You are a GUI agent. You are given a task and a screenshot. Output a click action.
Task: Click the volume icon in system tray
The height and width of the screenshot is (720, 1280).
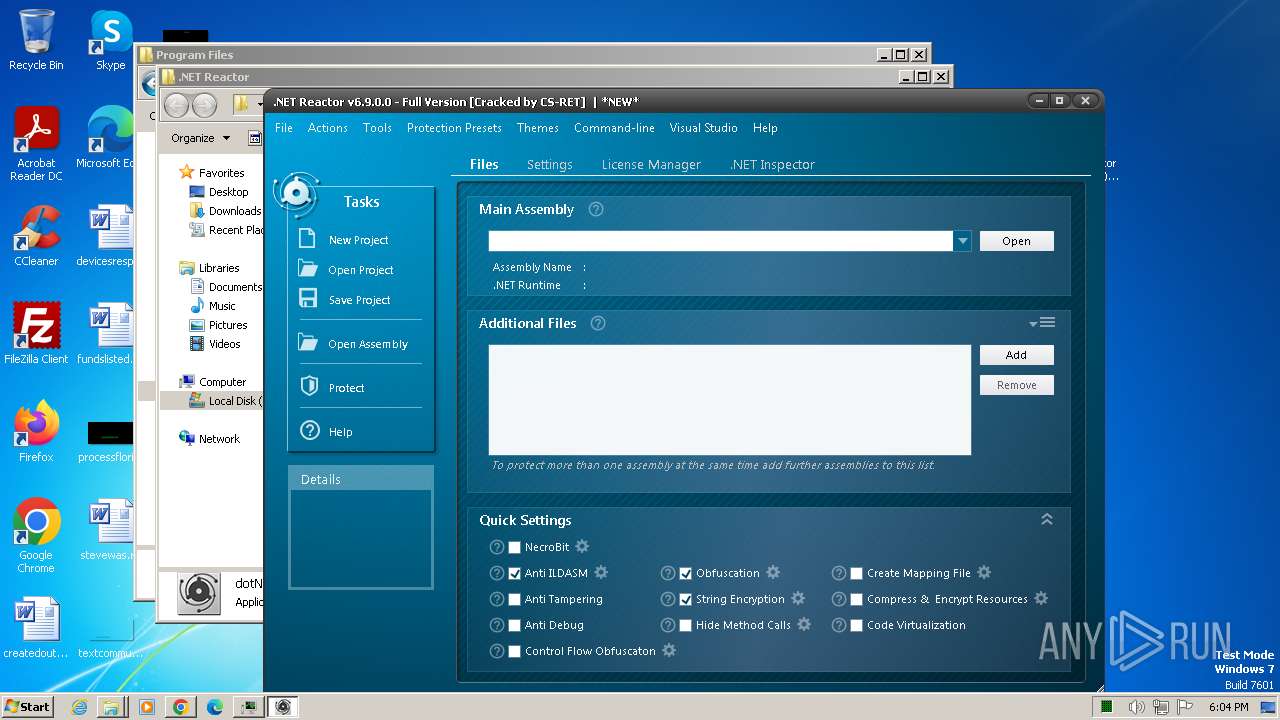click(x=1137, y=707)
